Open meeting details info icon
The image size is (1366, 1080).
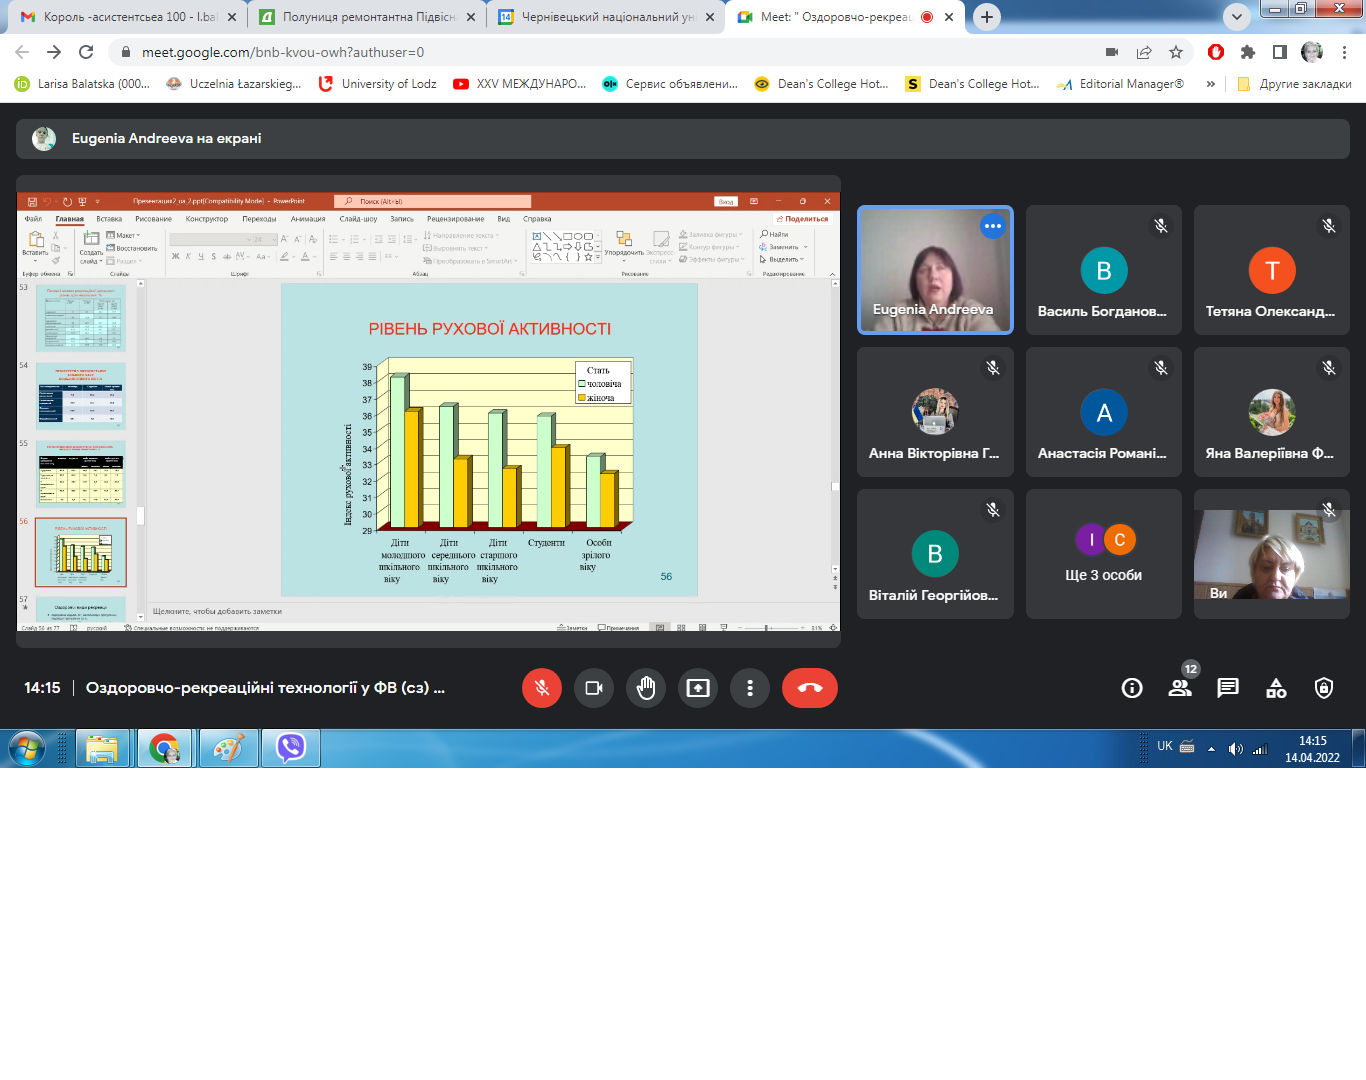point(1132,688)
